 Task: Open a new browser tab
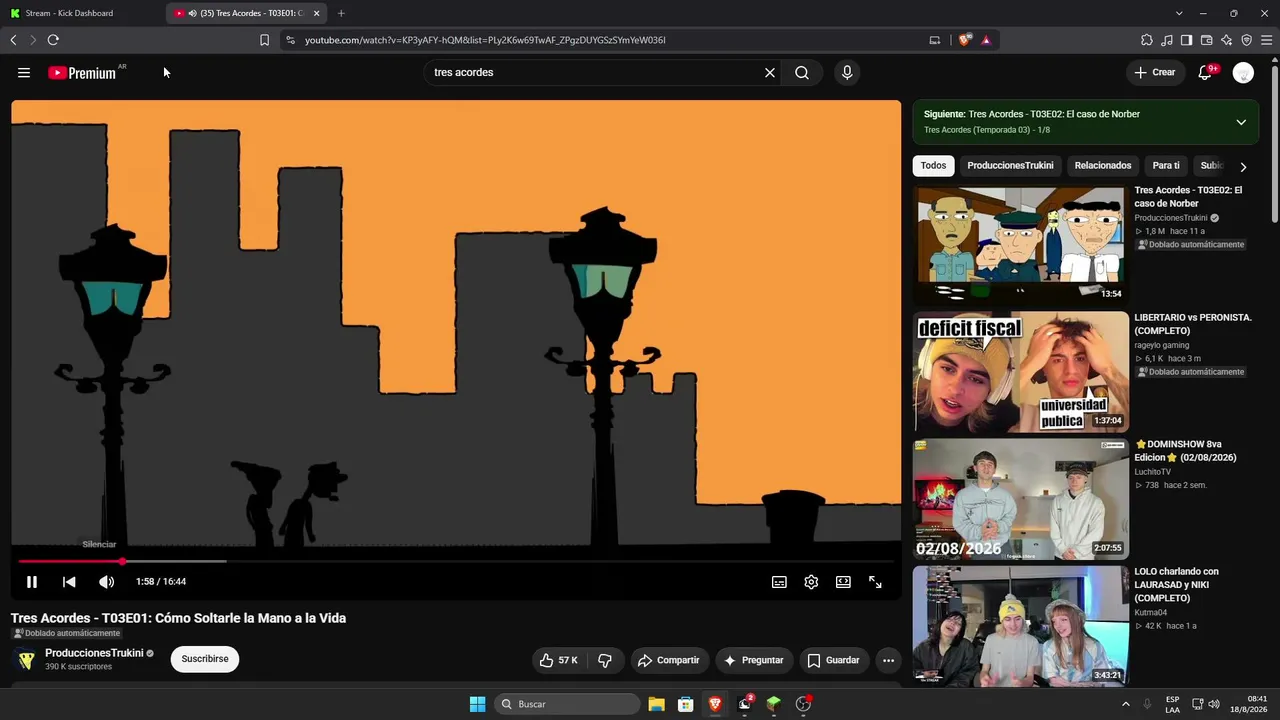coord(341,13)
